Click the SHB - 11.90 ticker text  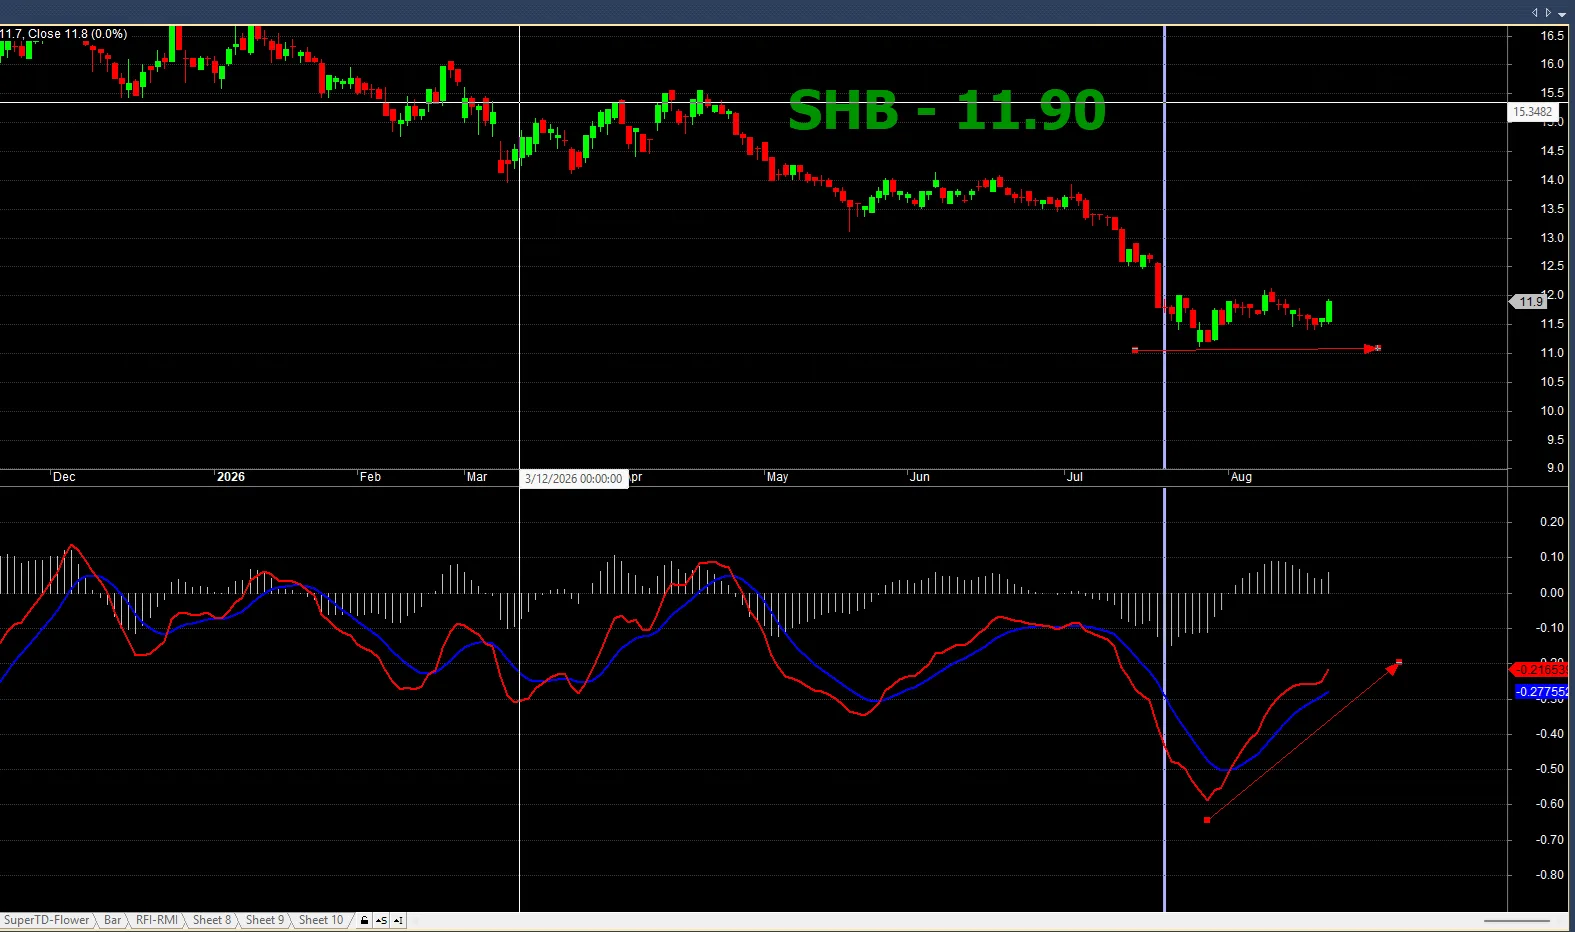[947, 110]
